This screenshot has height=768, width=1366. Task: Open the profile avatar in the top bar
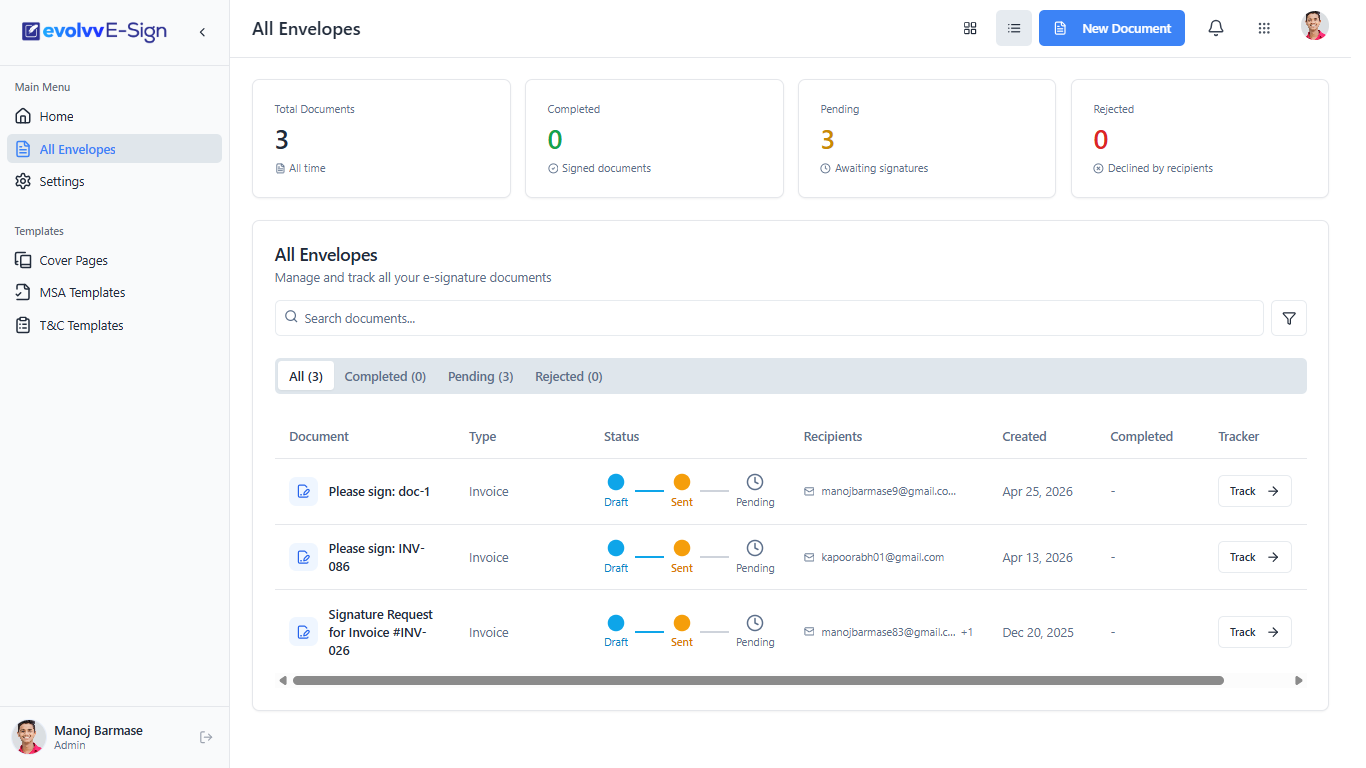(x=1315, y=26)
